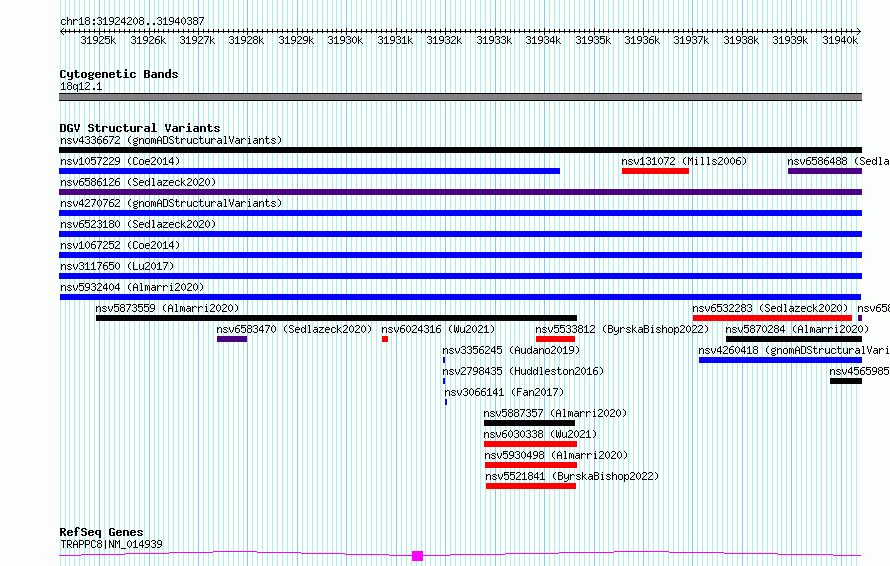This screenshot has width=890, height=566.
Task: Select the nsv6024316 (Wu2021) label
Action: point(438,329)
